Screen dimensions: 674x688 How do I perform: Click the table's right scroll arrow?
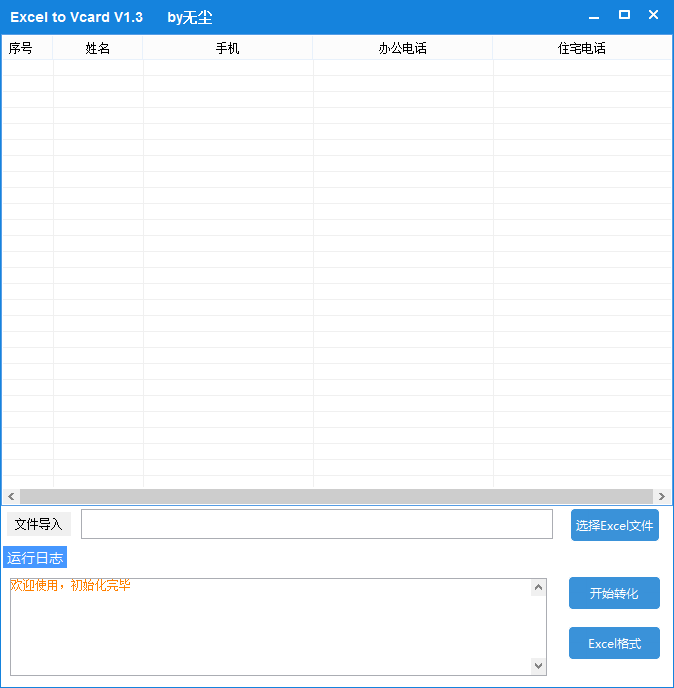click(662, 496)
